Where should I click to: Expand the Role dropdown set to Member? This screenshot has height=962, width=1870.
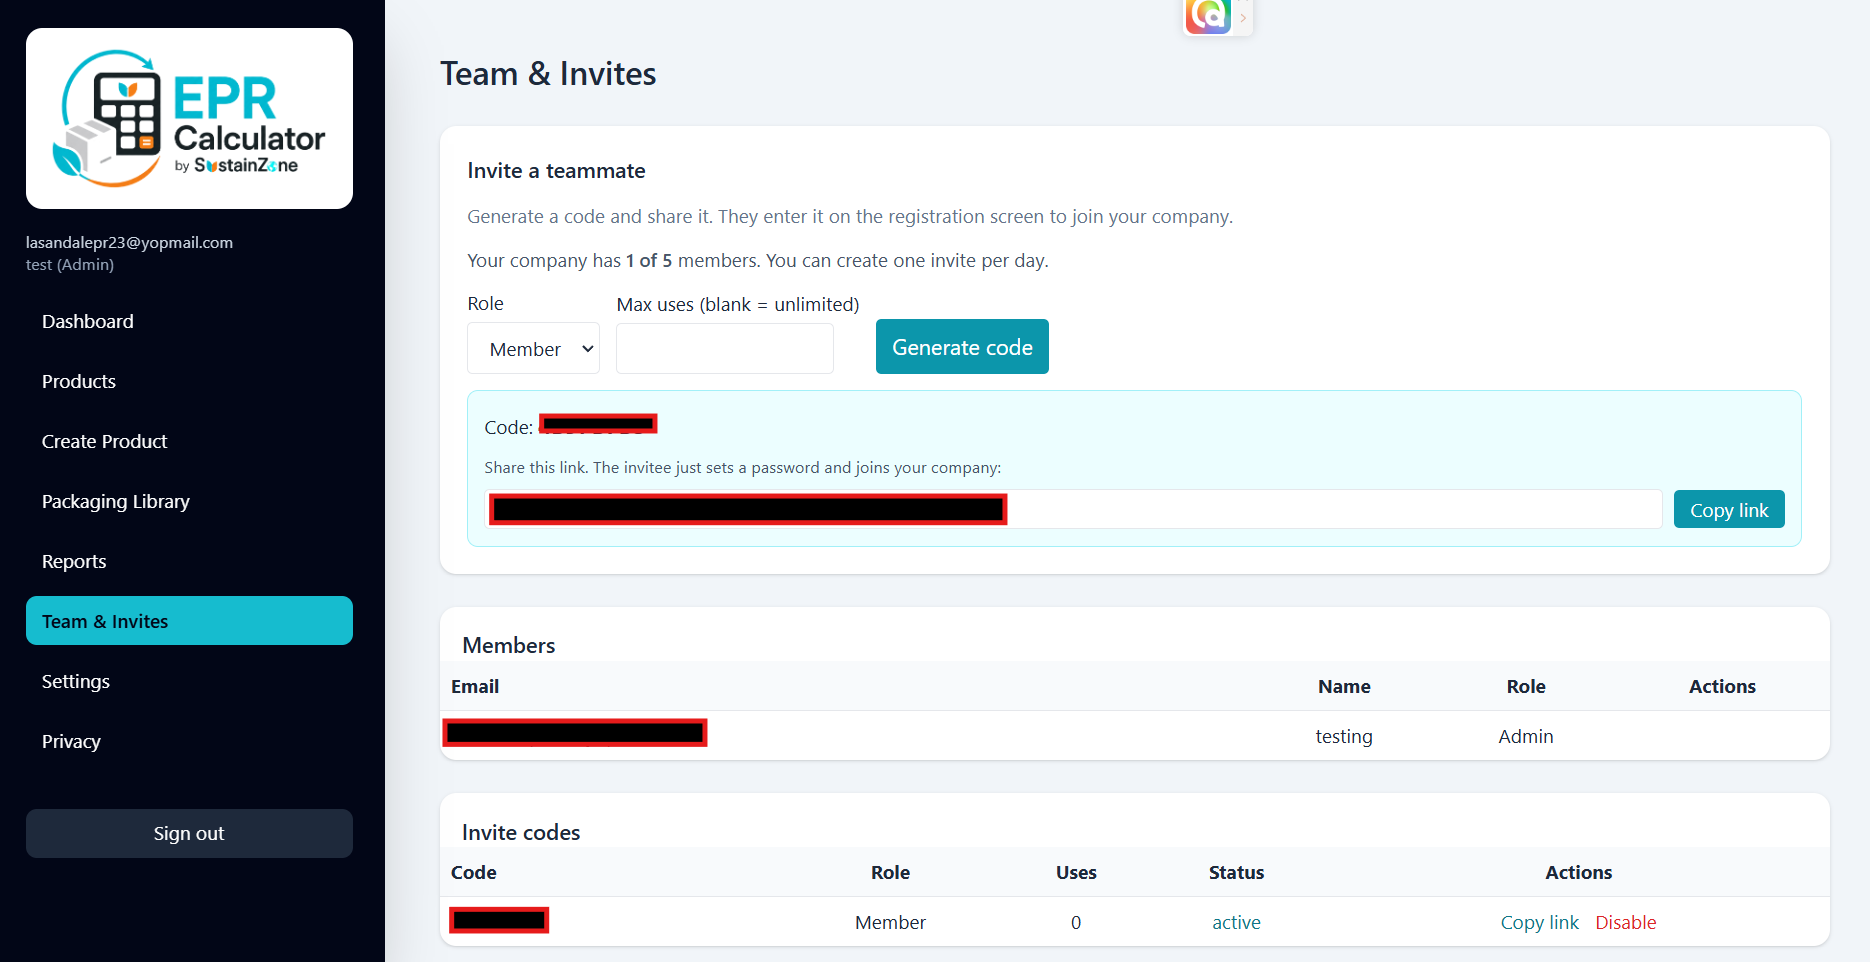[533, 348]
